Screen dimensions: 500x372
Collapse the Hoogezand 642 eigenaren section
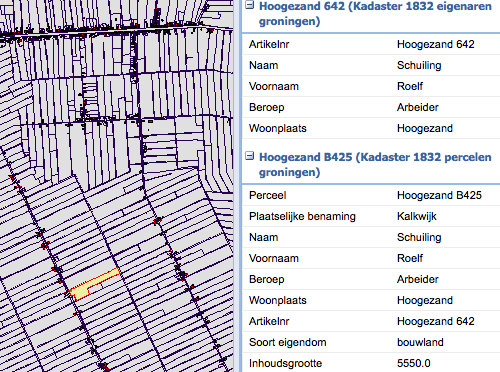tap(250, 5)
